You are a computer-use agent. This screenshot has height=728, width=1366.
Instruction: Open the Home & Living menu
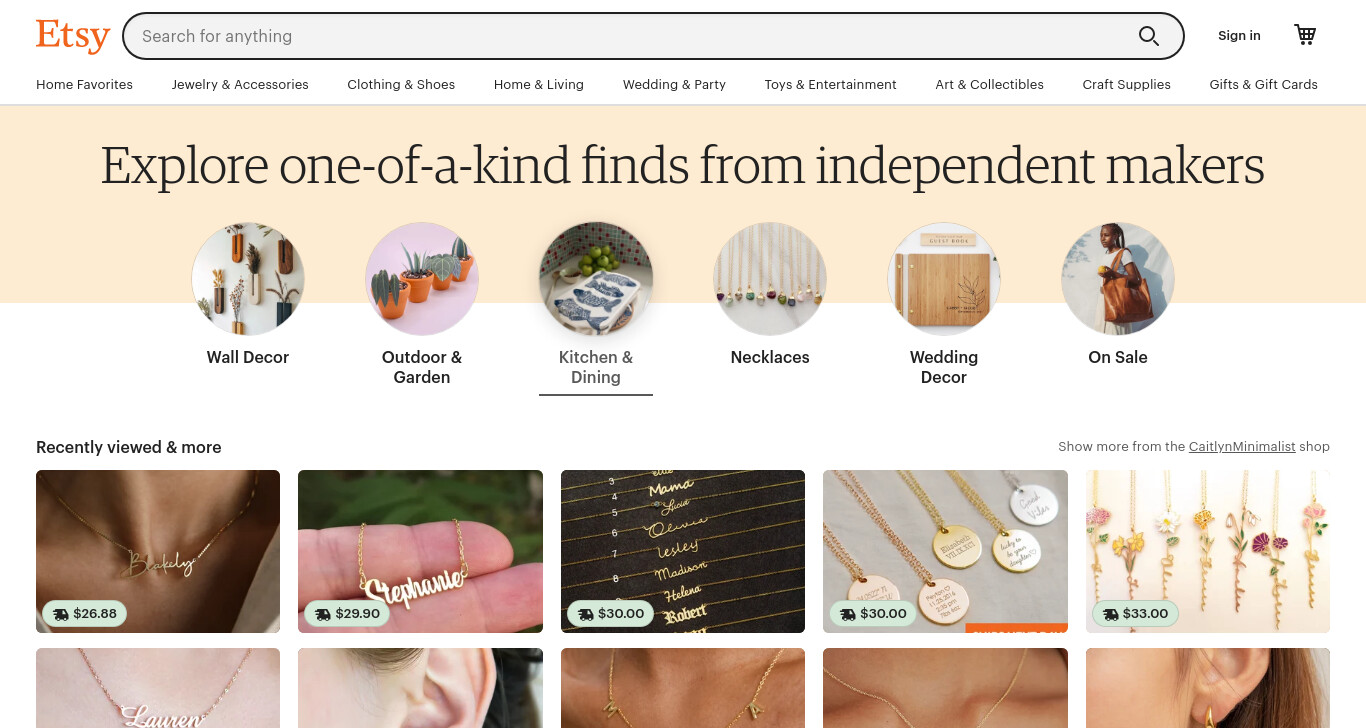[x=539, y=85]
